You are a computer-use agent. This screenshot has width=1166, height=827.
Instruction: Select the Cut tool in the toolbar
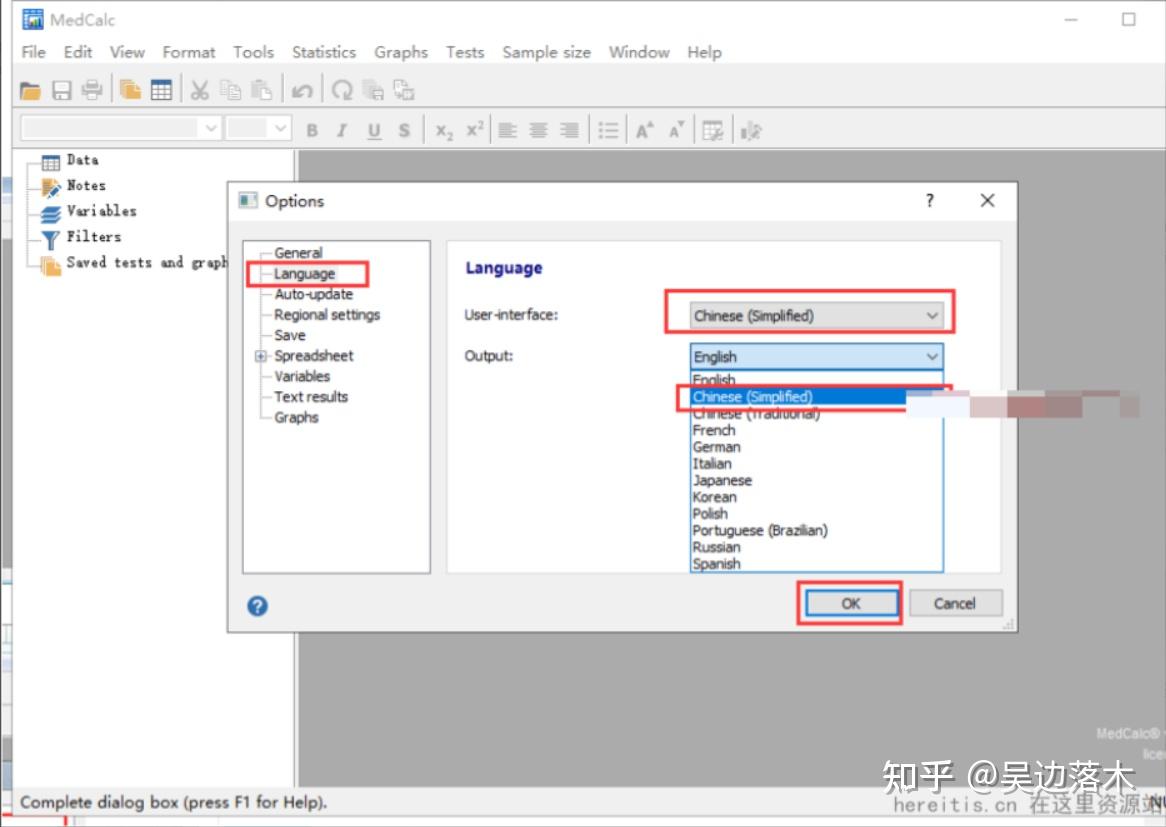199,89
